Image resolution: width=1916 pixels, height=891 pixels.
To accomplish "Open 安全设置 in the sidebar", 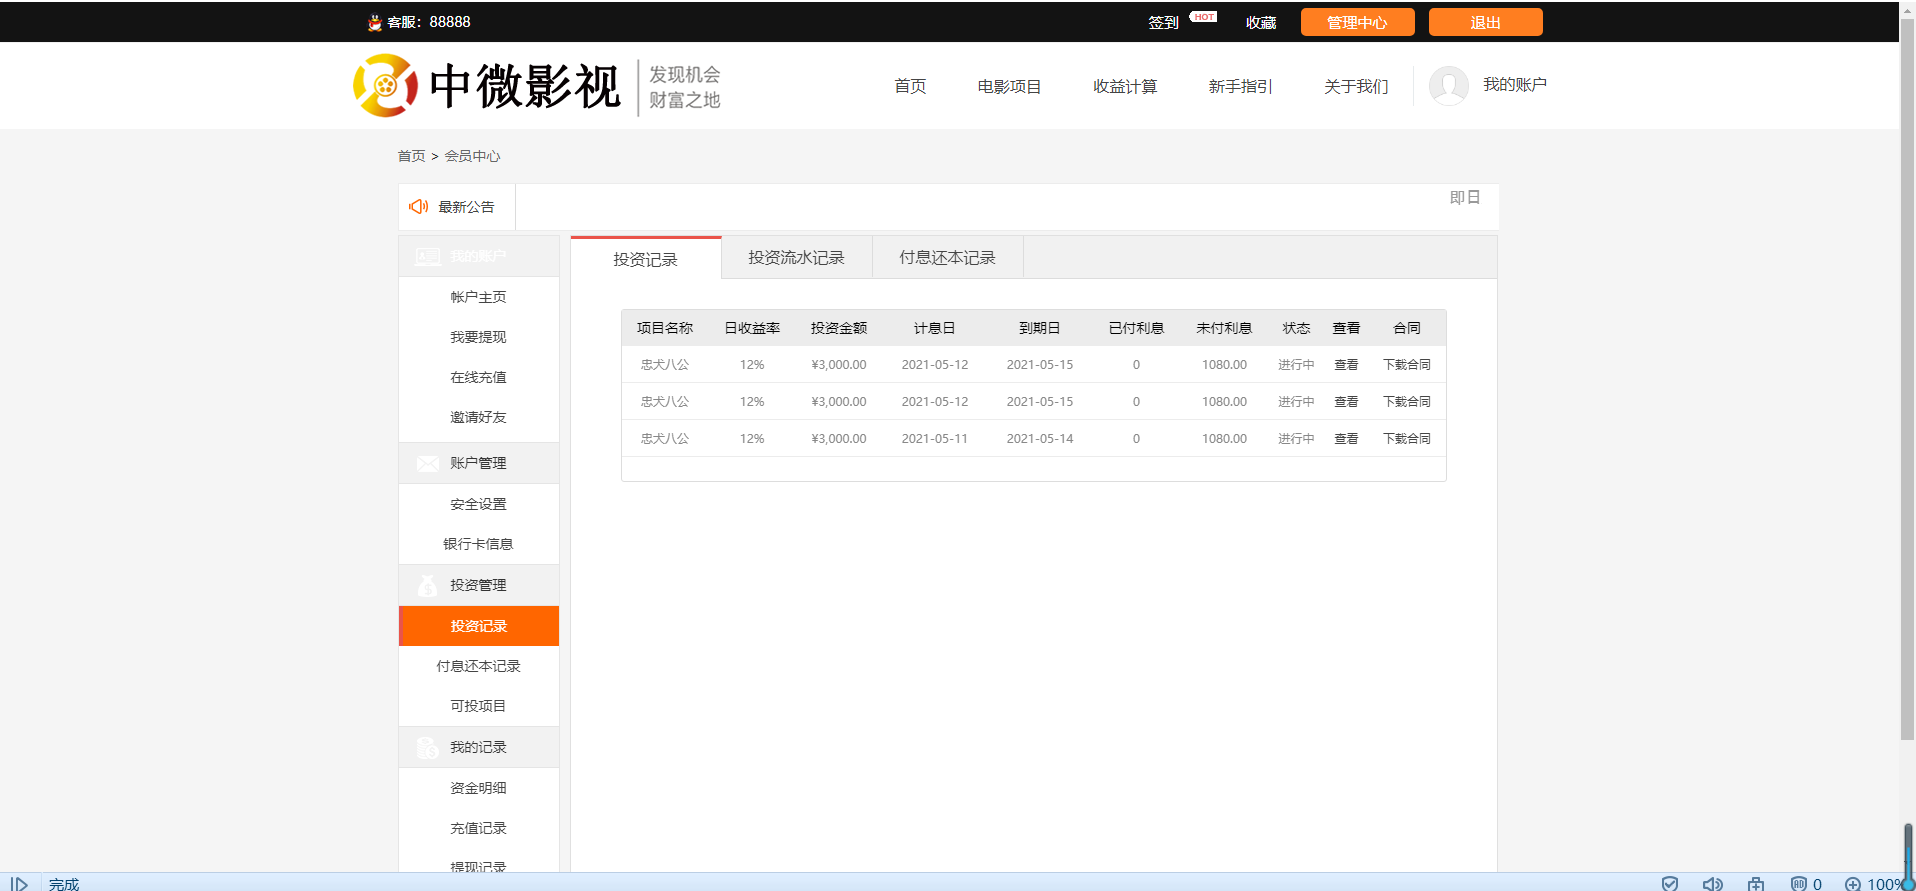I will (x=479, y=504).
